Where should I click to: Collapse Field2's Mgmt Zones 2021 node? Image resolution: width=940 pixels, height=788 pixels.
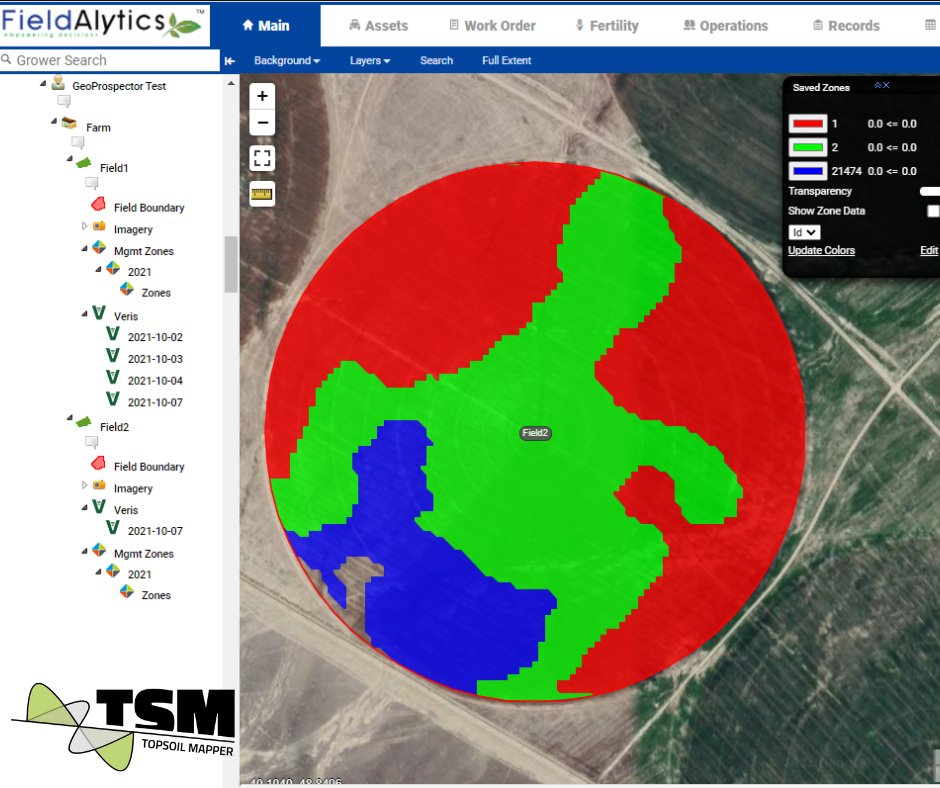[98, 572]
